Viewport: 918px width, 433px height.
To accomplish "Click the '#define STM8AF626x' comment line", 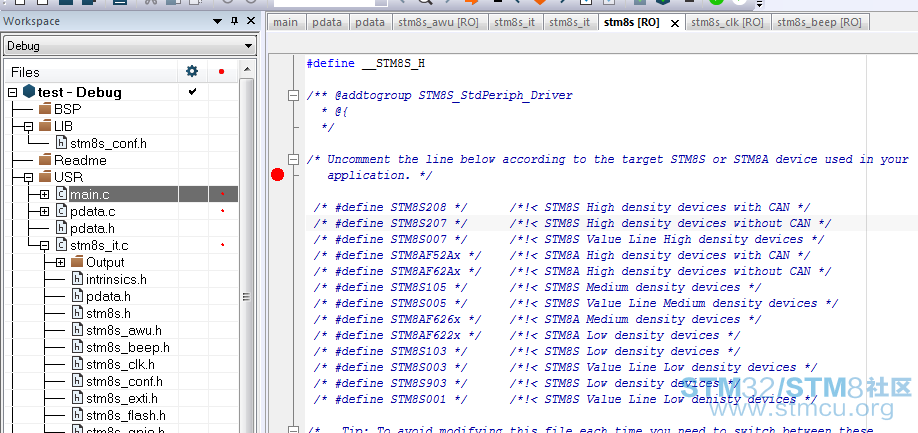I will coord(537,319).
